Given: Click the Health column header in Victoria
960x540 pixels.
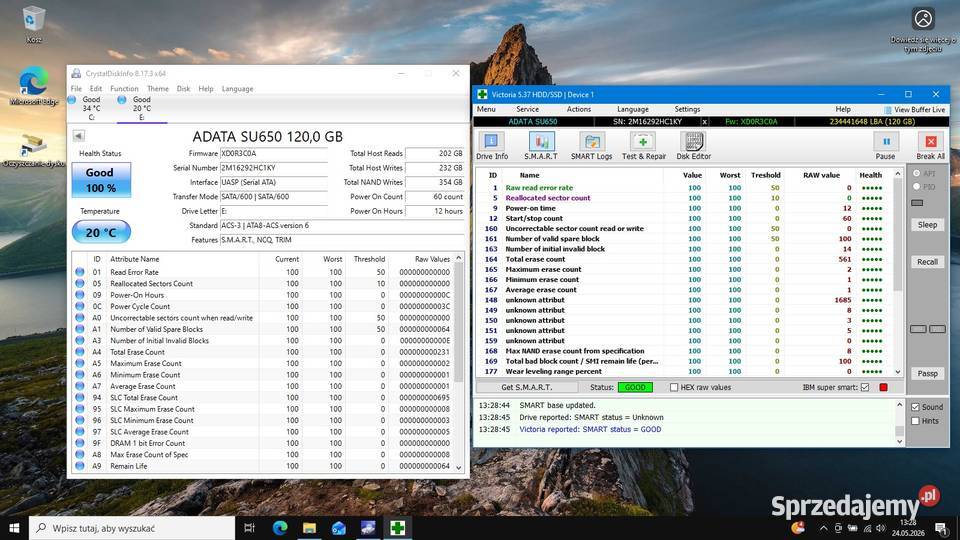Looking at the screenshot, I should (x=871, y=175).
